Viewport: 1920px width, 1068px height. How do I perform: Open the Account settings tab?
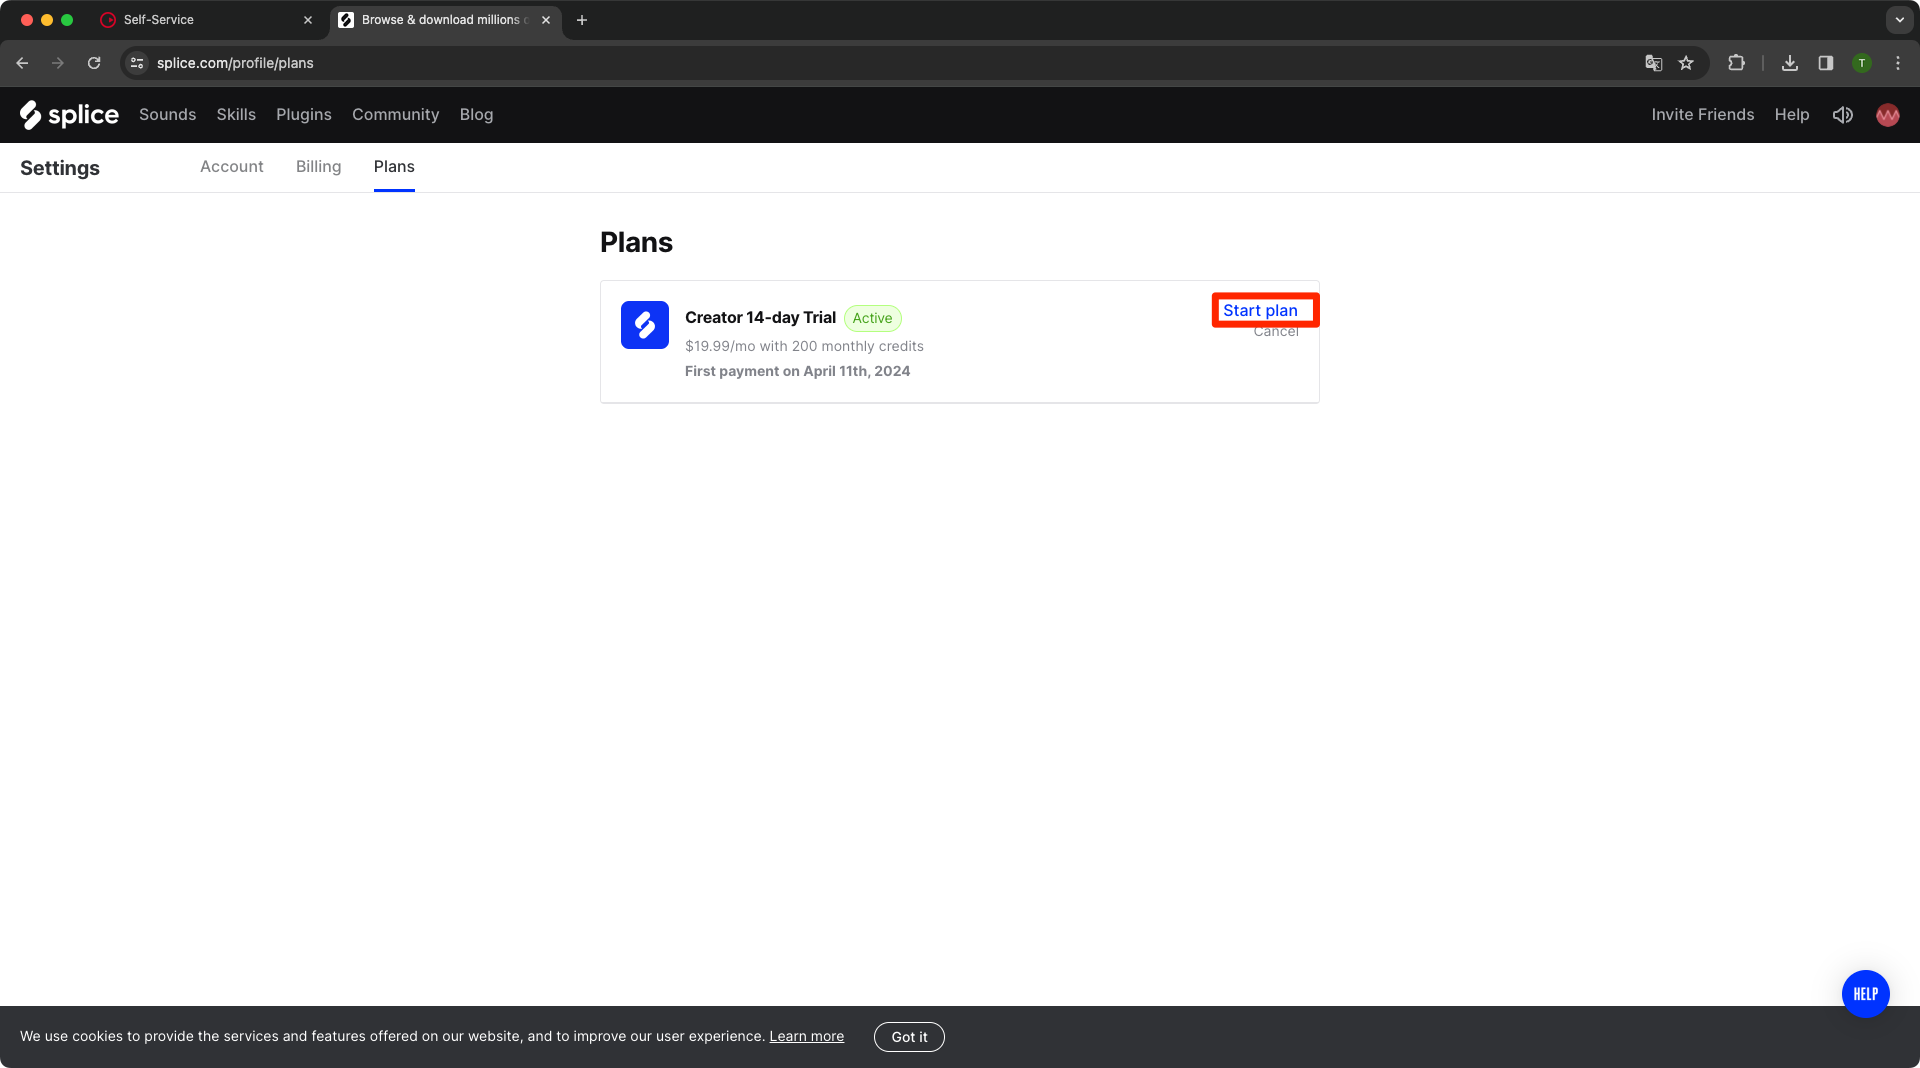(x=232, y=167)
